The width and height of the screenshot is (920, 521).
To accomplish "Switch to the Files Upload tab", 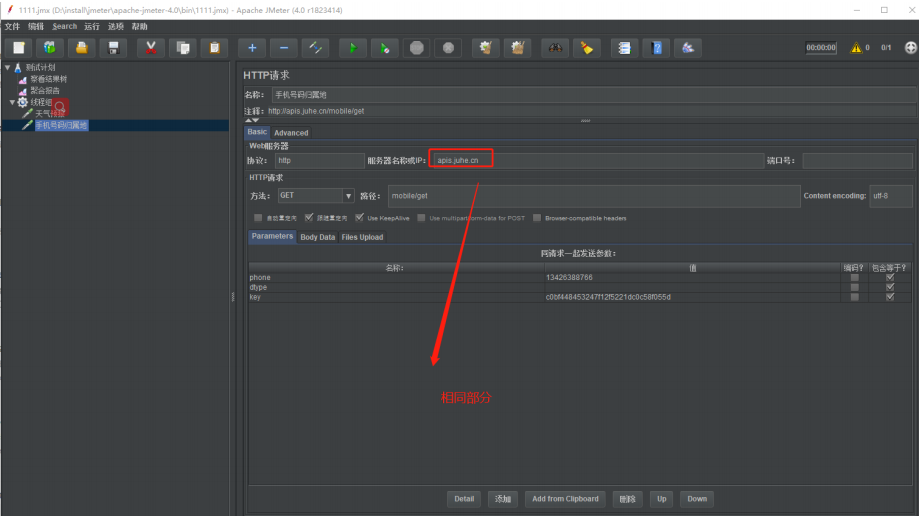I will click(x=362, y=237).
